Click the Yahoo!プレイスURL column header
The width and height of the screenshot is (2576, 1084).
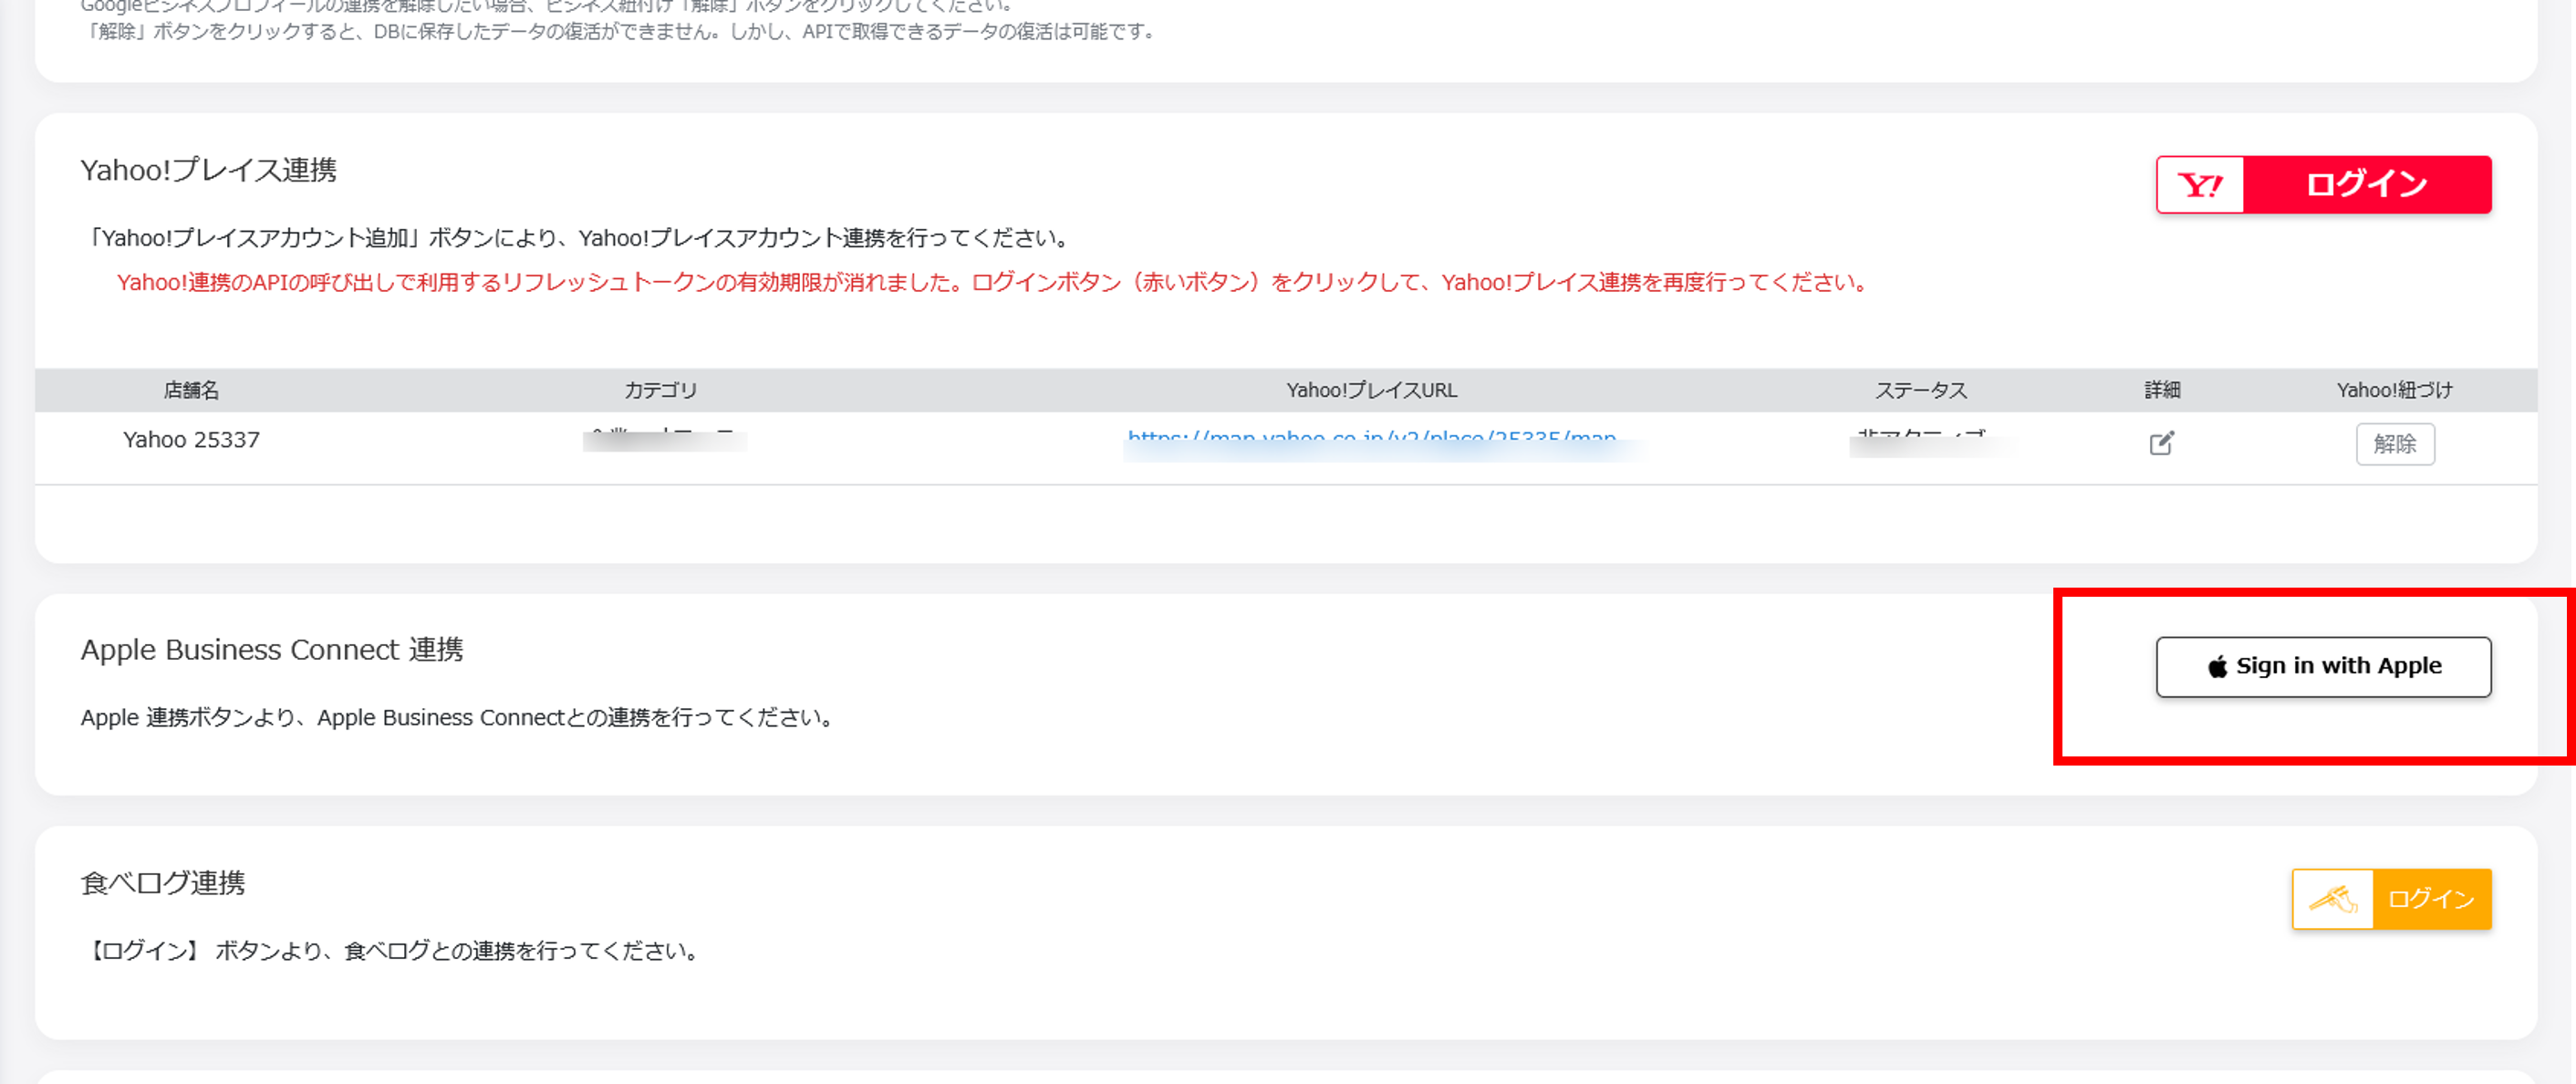click(x=1371, y=390)
